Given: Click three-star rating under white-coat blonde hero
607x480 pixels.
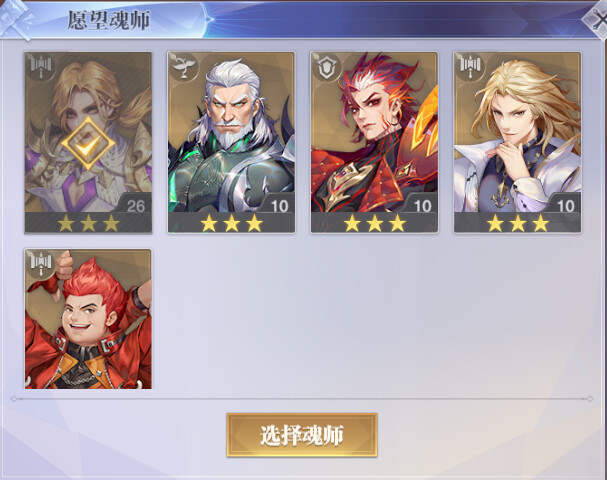Looking at the screenshot, I should (x=518, y=224).
